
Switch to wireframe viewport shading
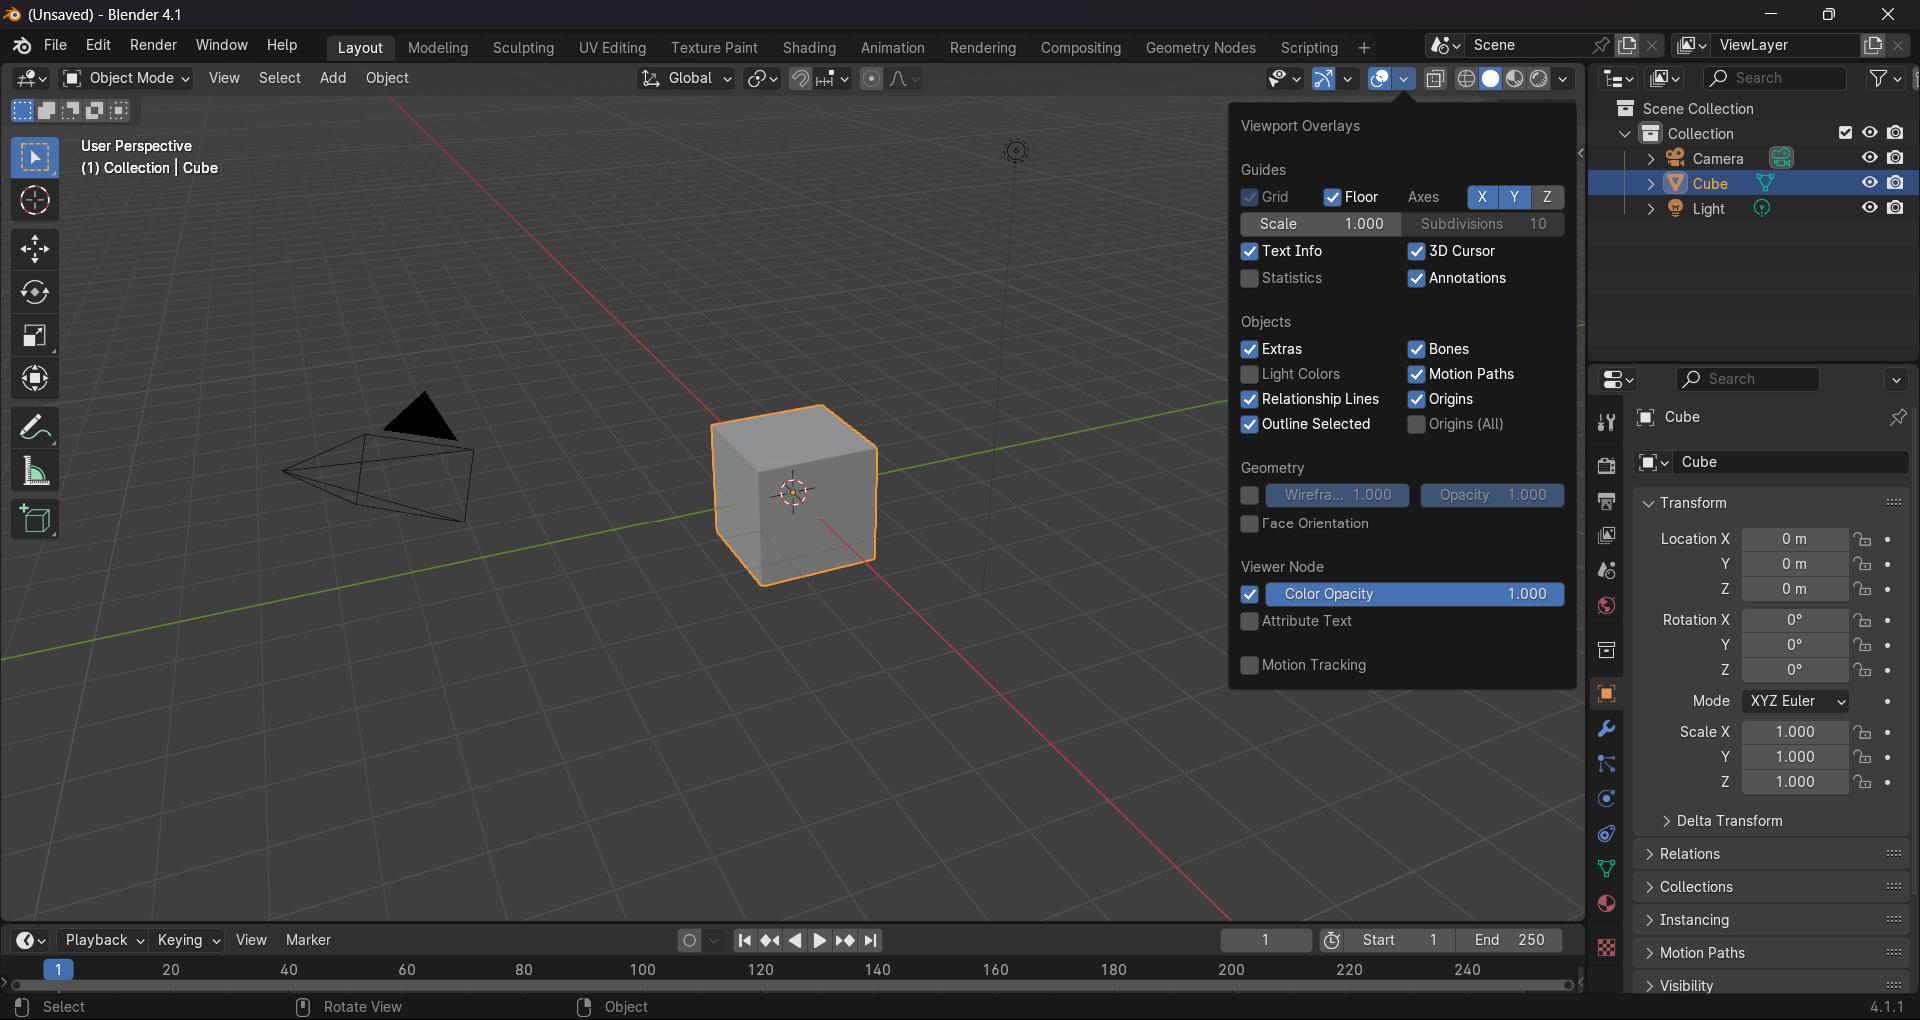[1466, 78]
